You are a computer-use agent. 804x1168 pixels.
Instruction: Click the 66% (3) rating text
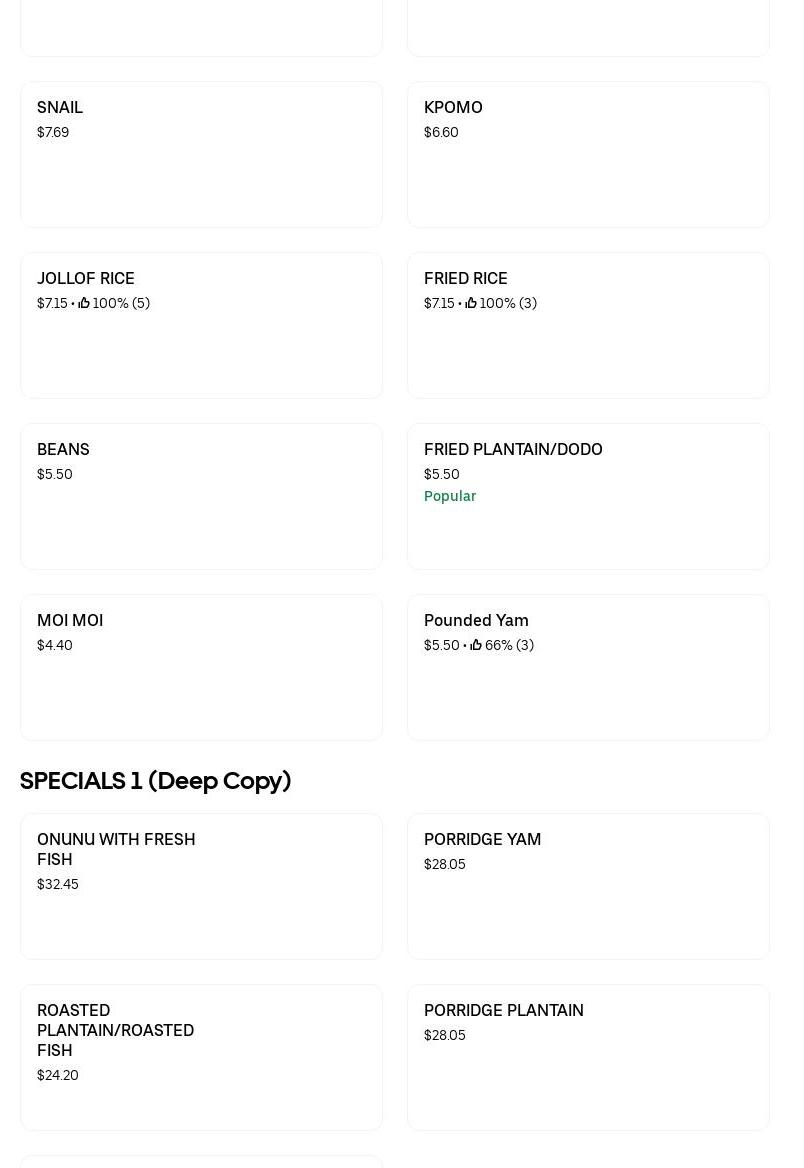coord(509,645)
